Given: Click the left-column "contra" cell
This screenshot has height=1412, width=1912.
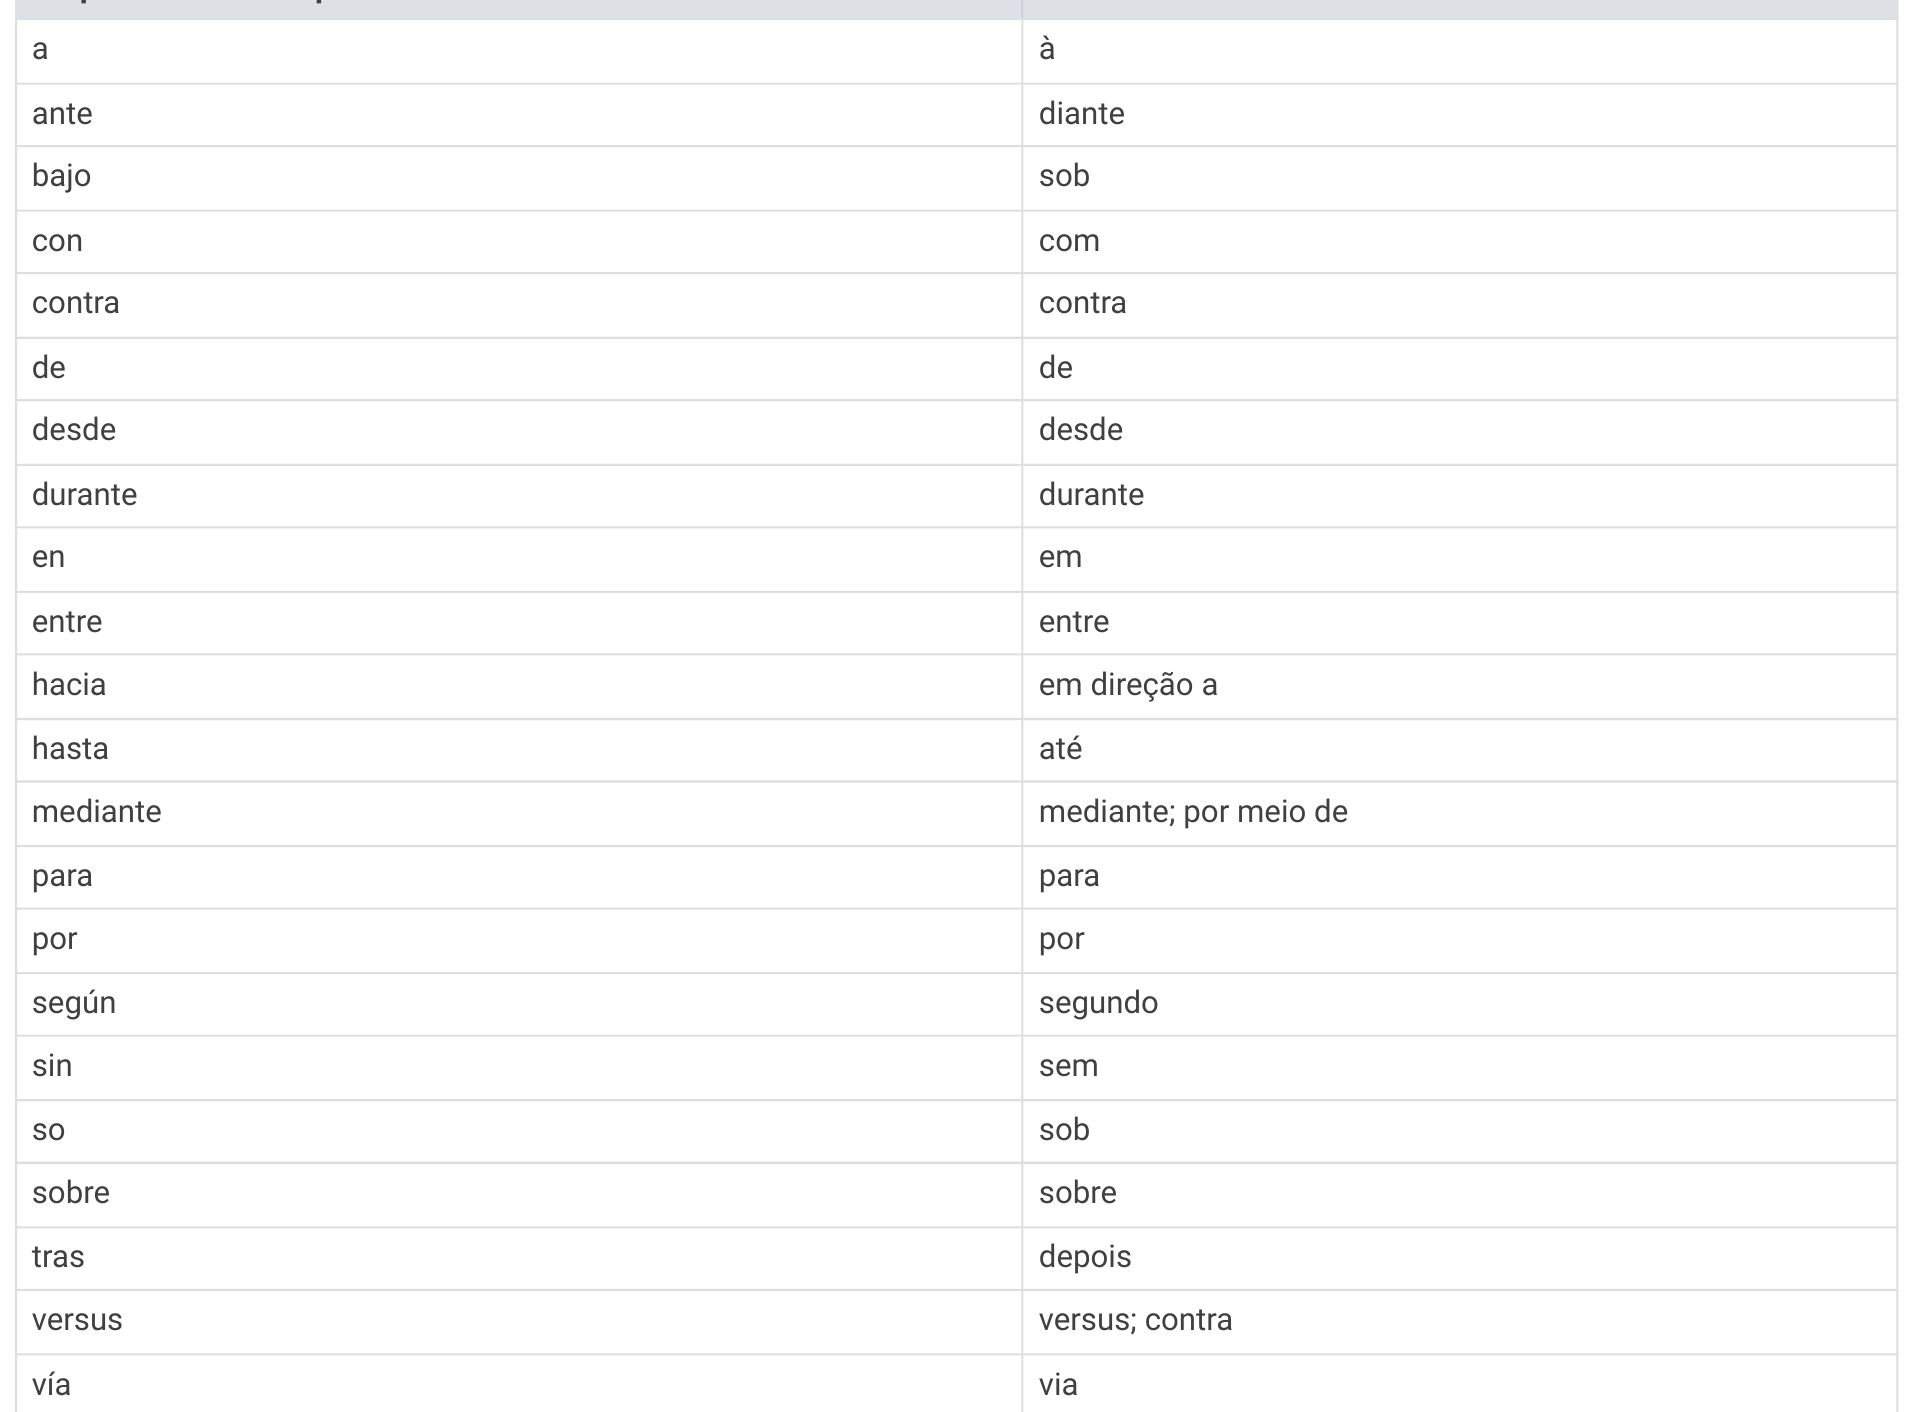Looking at the screenshot, I should [519, 305].
